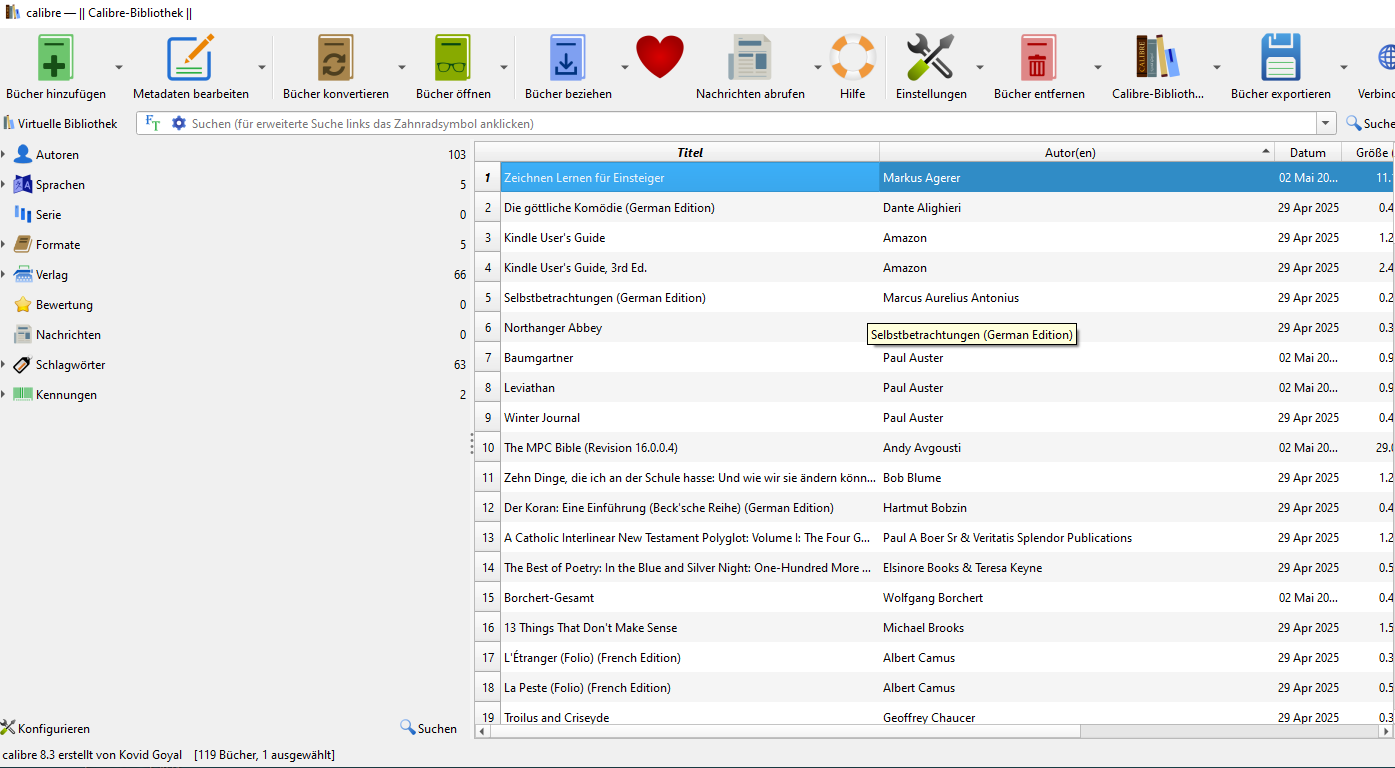Expand the Autoren tree node arrow
This screenshot has width=1395, height=768.
(x=4, y=155)
